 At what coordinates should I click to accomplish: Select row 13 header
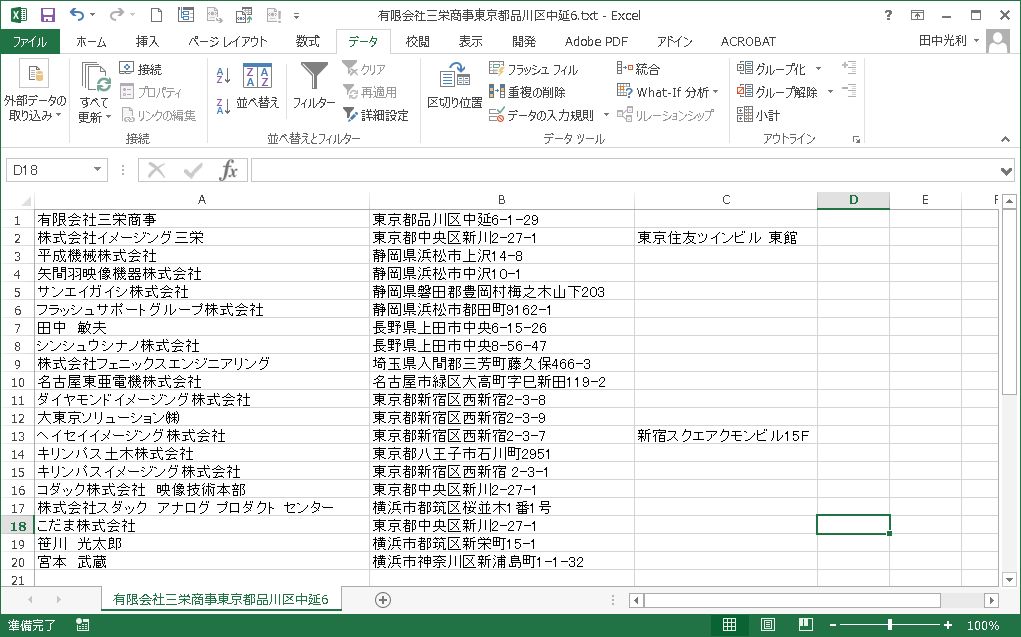[18, 436]
